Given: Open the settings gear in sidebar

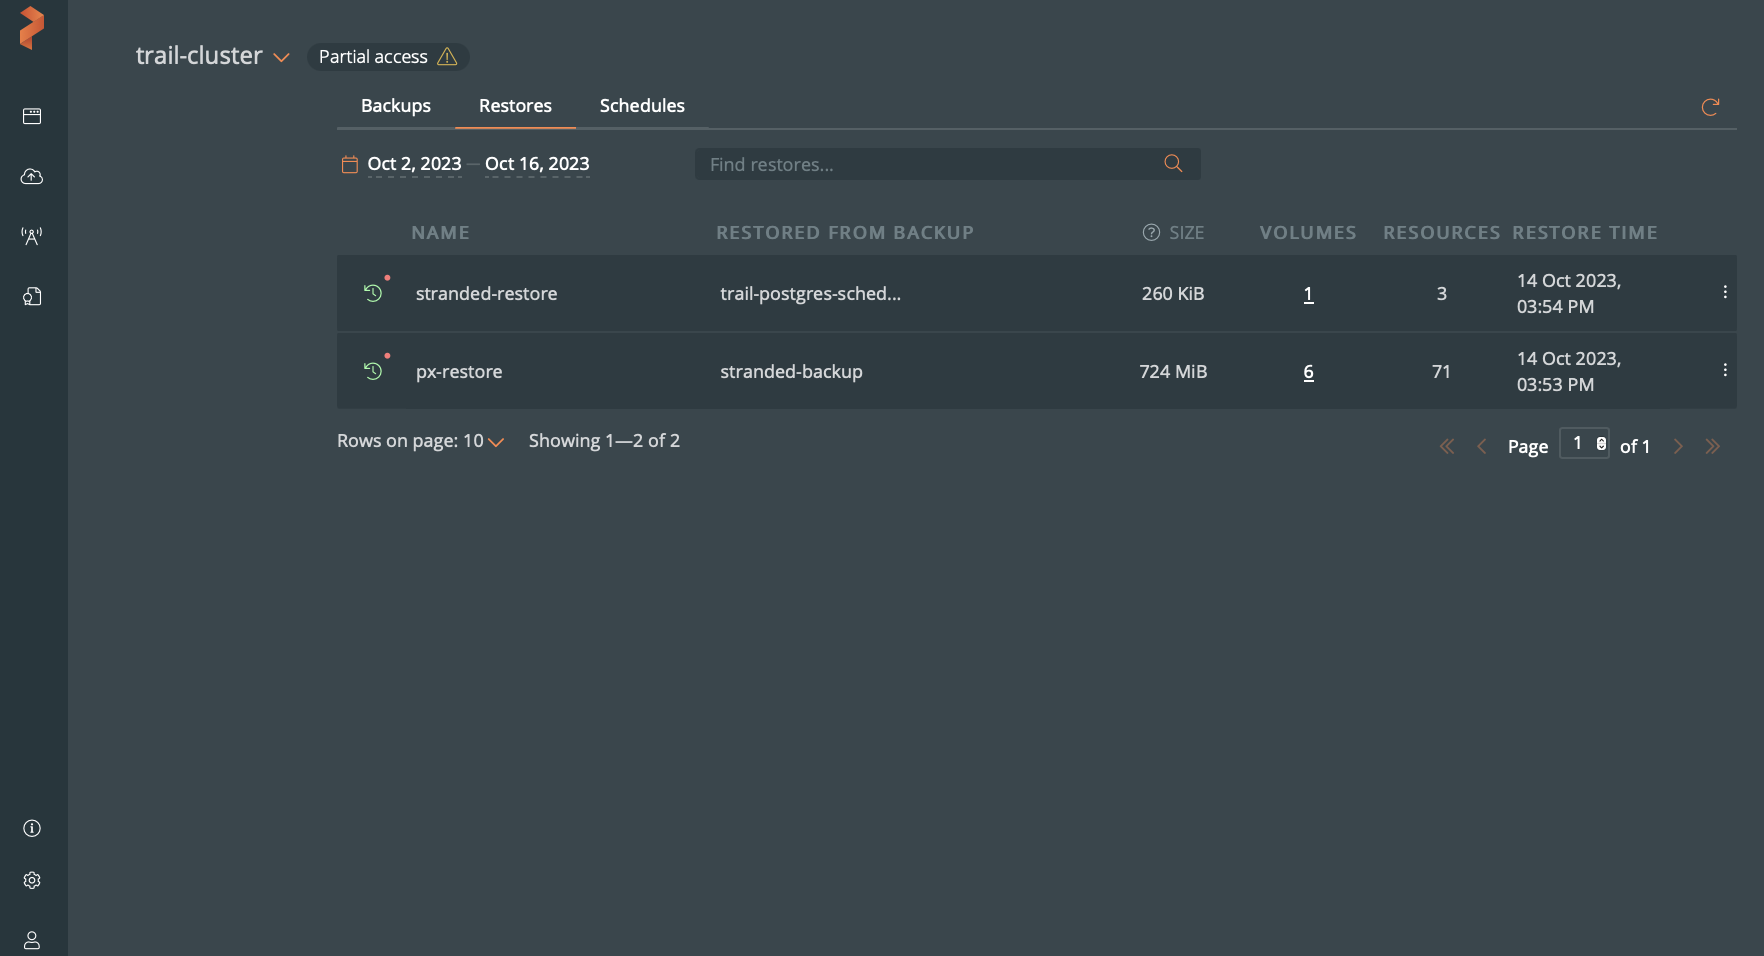Looking at the screenshot, I should click(x=32, y=880).
